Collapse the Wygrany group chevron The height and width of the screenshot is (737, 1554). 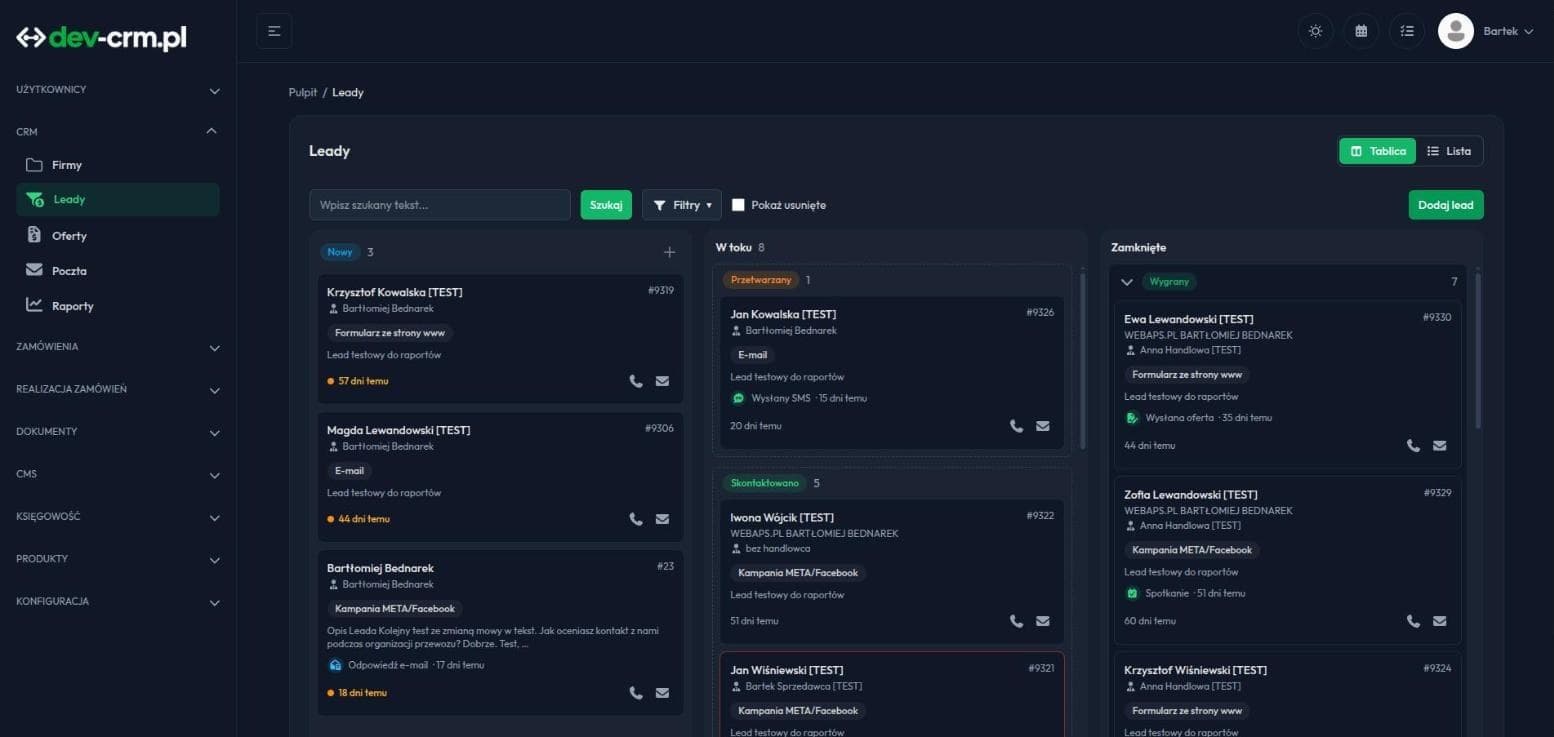(1127, 282)
